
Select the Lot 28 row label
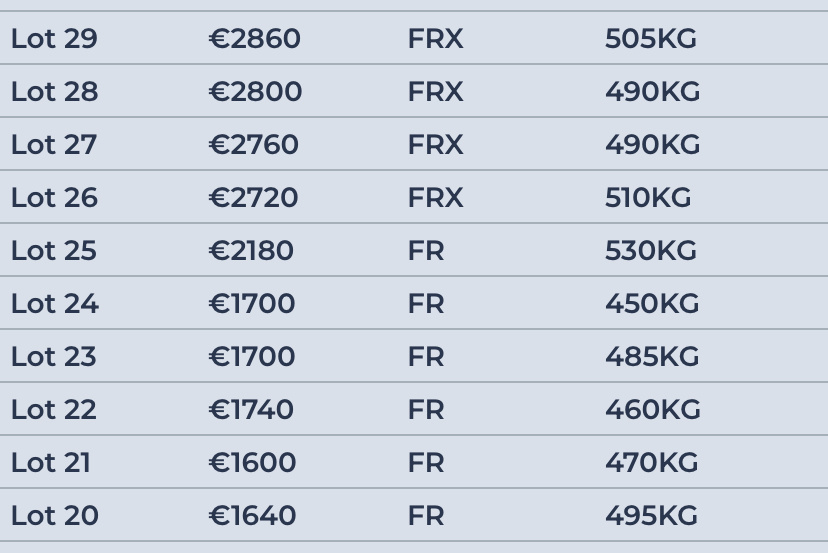click(54, 91)
